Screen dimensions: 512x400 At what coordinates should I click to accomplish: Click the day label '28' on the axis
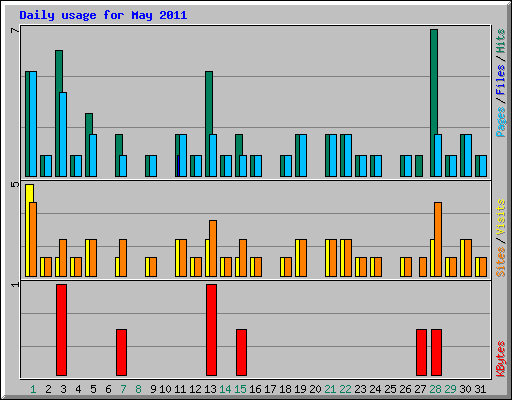point(435,389)
